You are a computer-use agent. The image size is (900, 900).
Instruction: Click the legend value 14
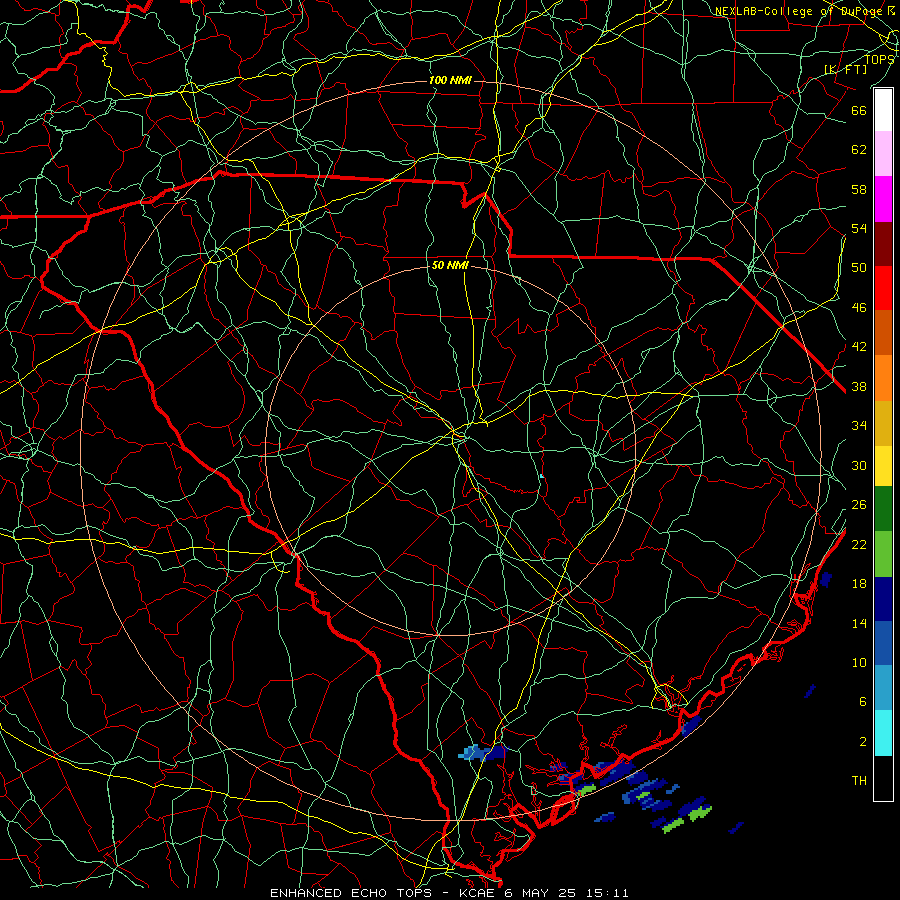click(859, 623)
